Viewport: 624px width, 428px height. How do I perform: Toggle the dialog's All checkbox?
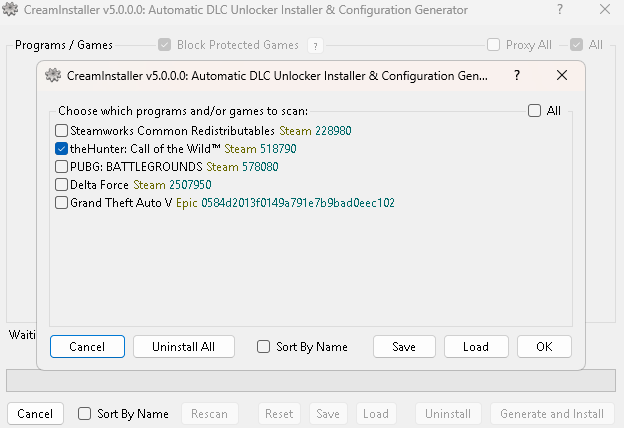pyautogui.click(x=534, y=111)
